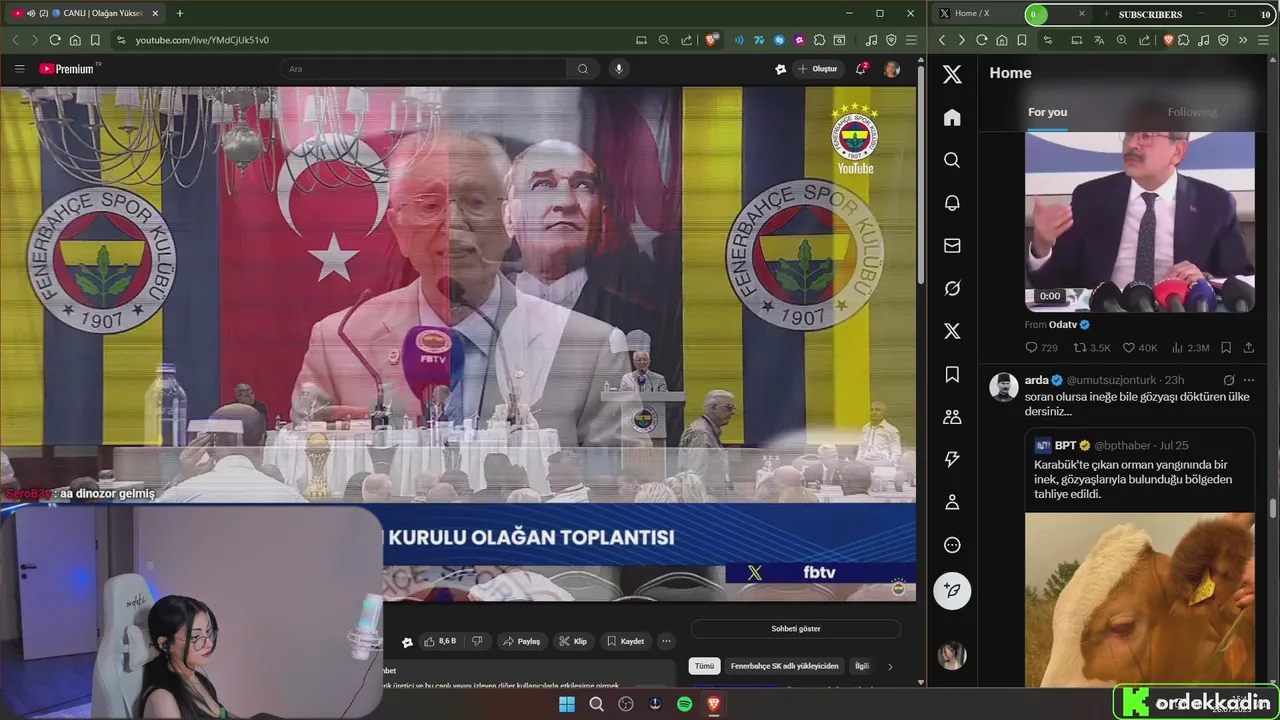
Task: Like the Odatv post (40K)
Action: [1140, 348]
